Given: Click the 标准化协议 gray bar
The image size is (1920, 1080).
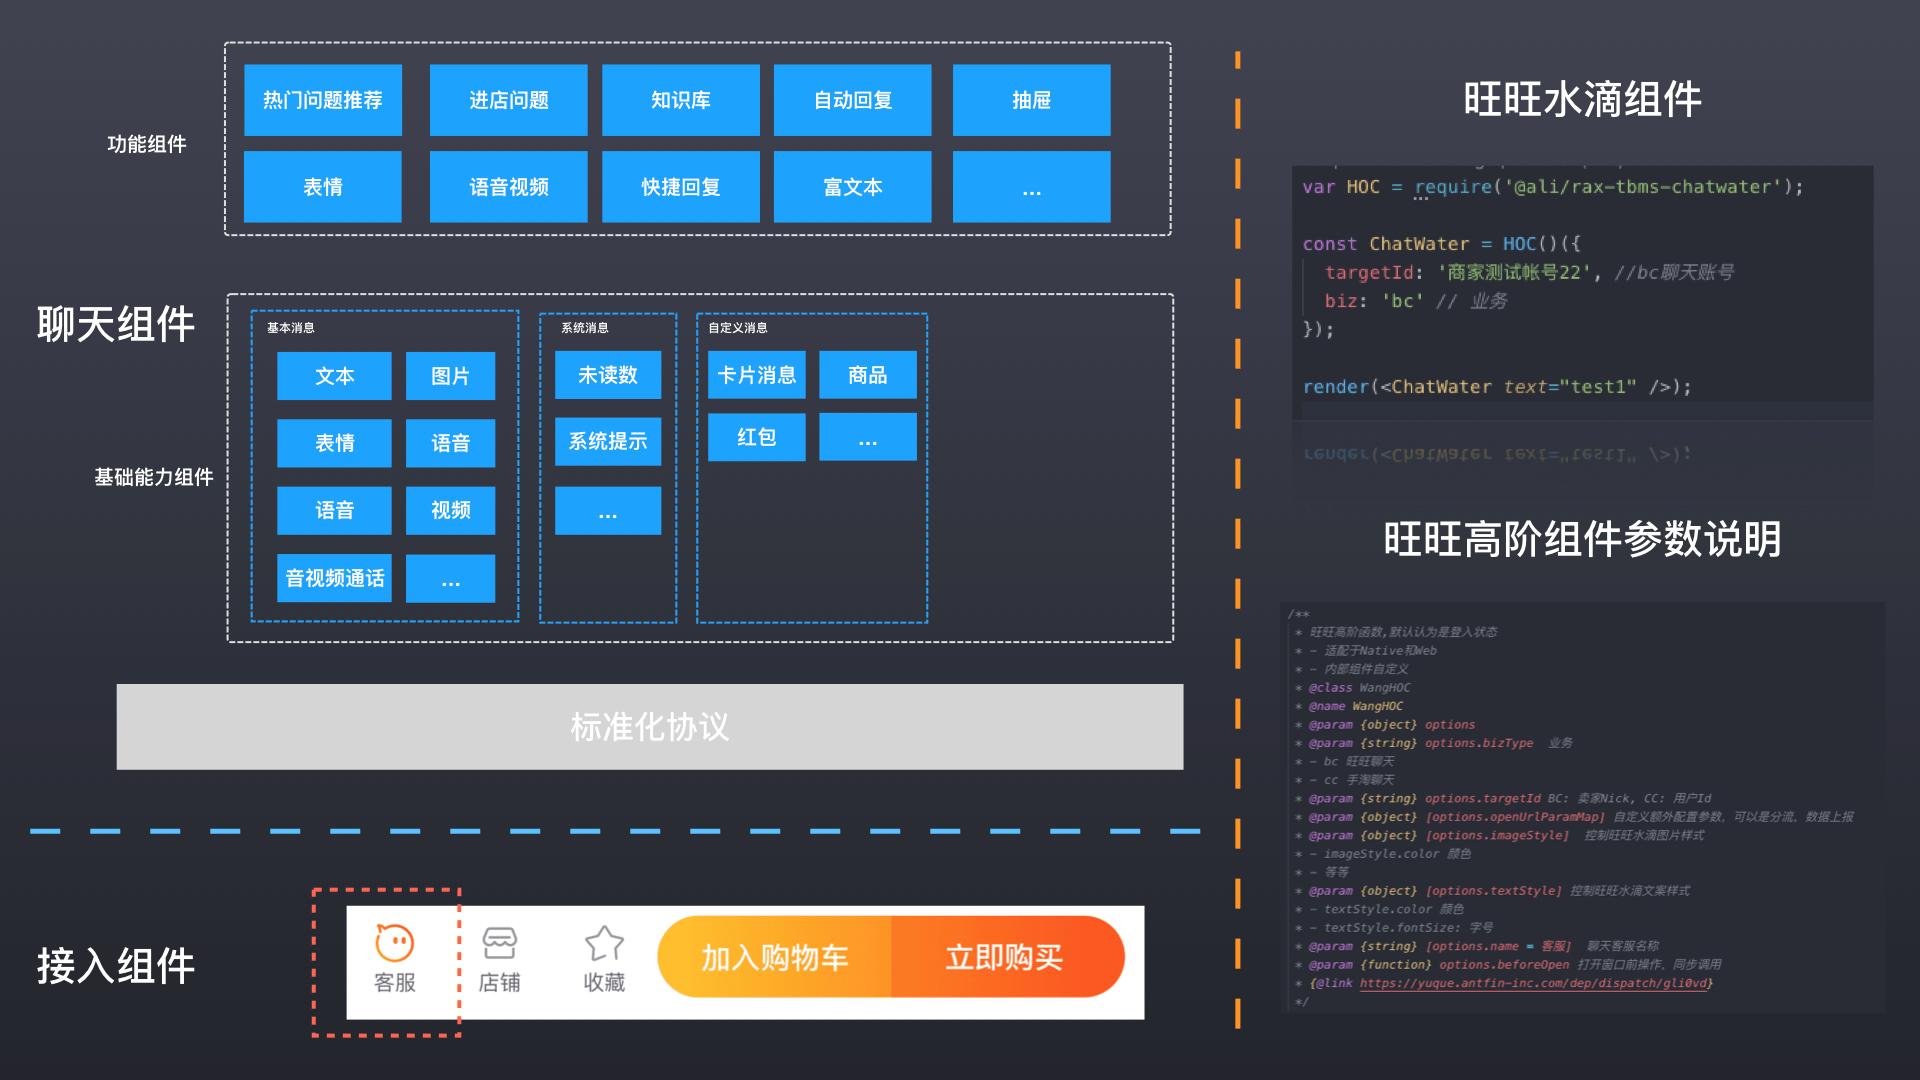Looking at the screenshot, I should [650, 727].
